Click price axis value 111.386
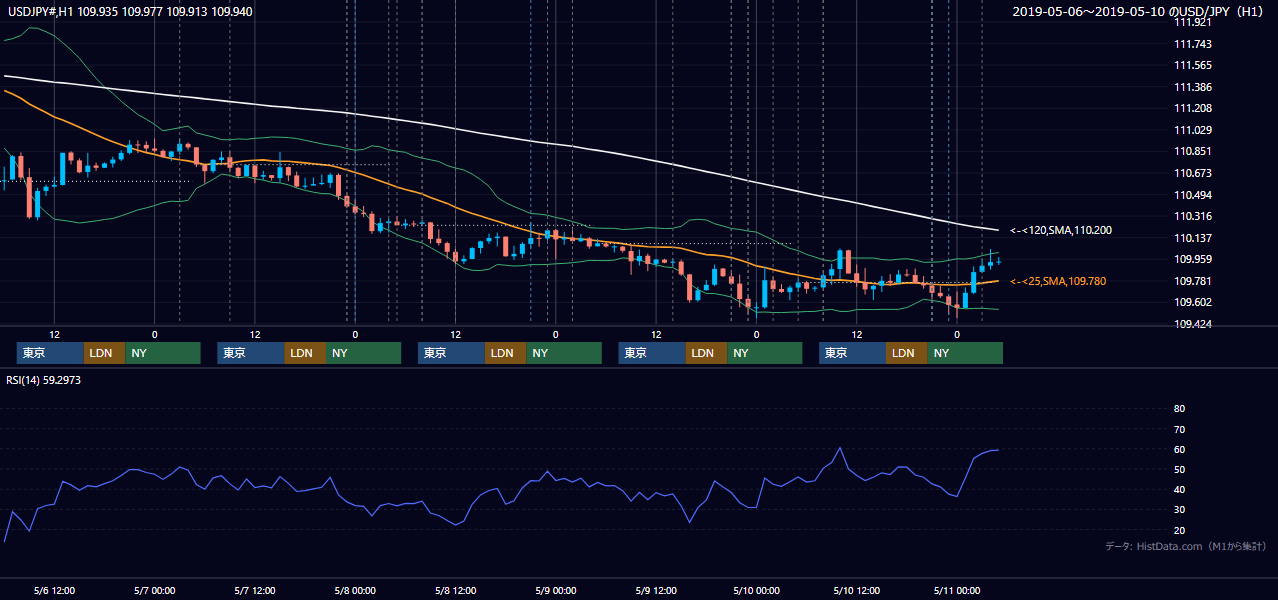This screenshot has width=1278, height=600. coord(1192,87)
